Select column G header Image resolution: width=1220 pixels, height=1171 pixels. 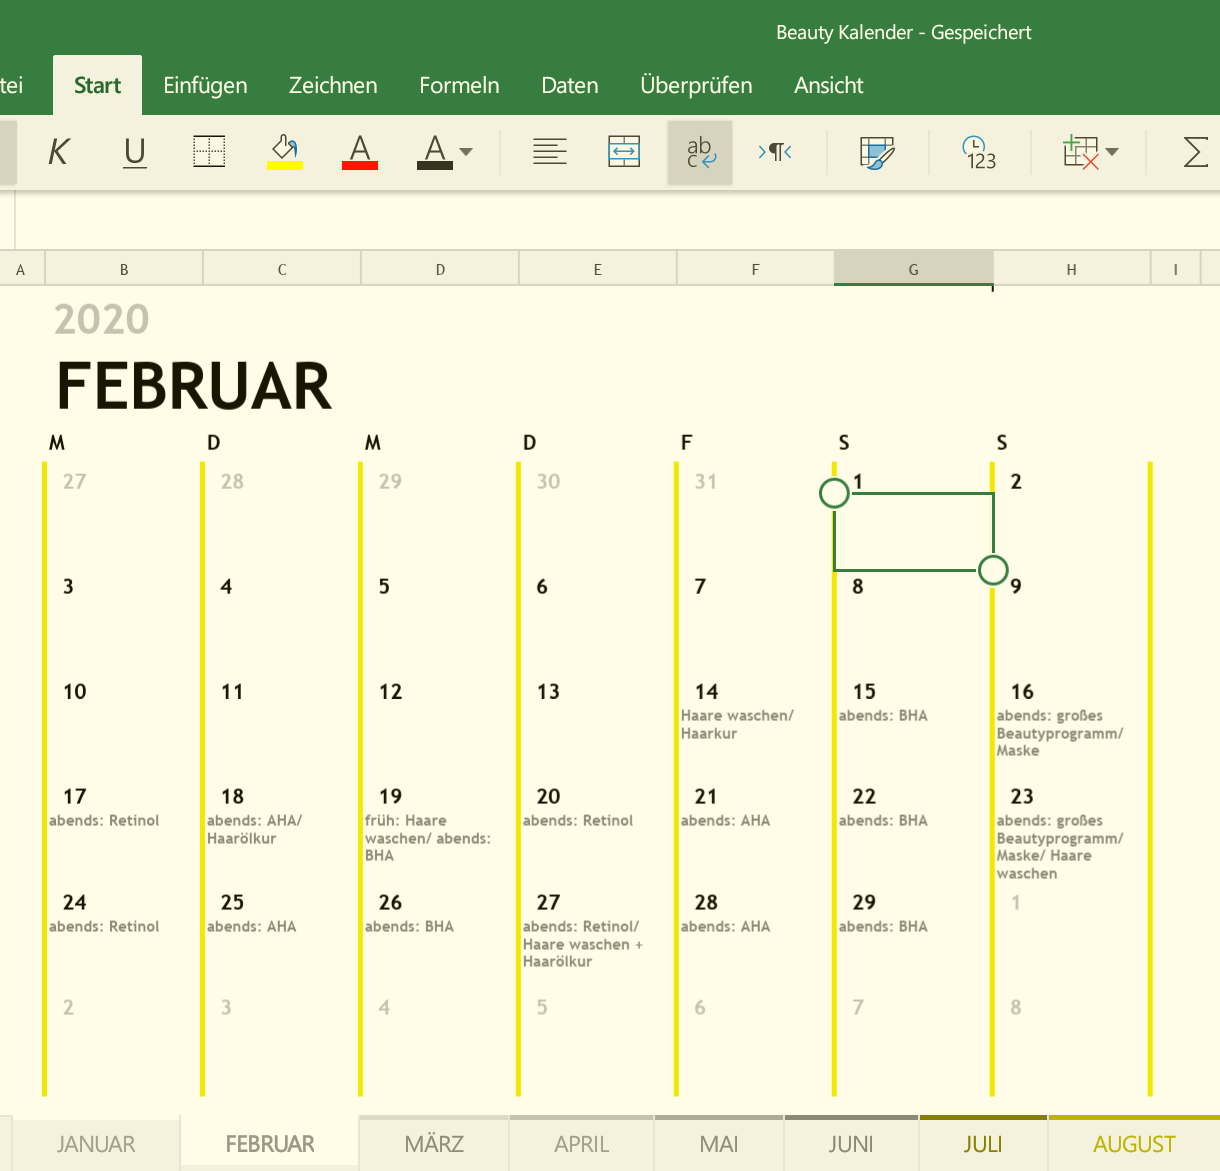coord(914,269)
